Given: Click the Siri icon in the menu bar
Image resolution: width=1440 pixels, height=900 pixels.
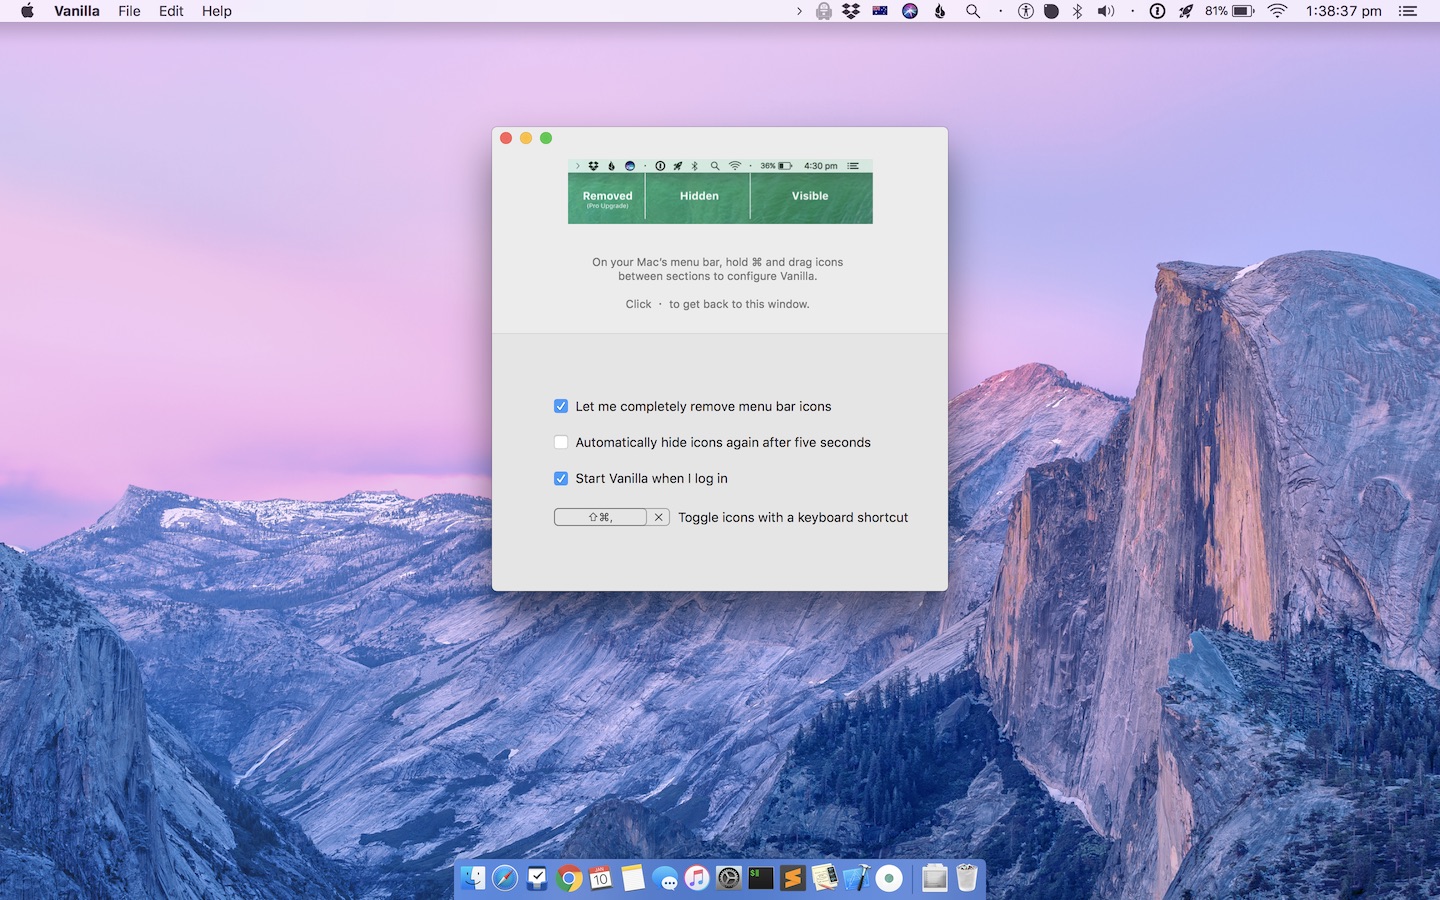Looking at the screenshot, I should point(910,11).
